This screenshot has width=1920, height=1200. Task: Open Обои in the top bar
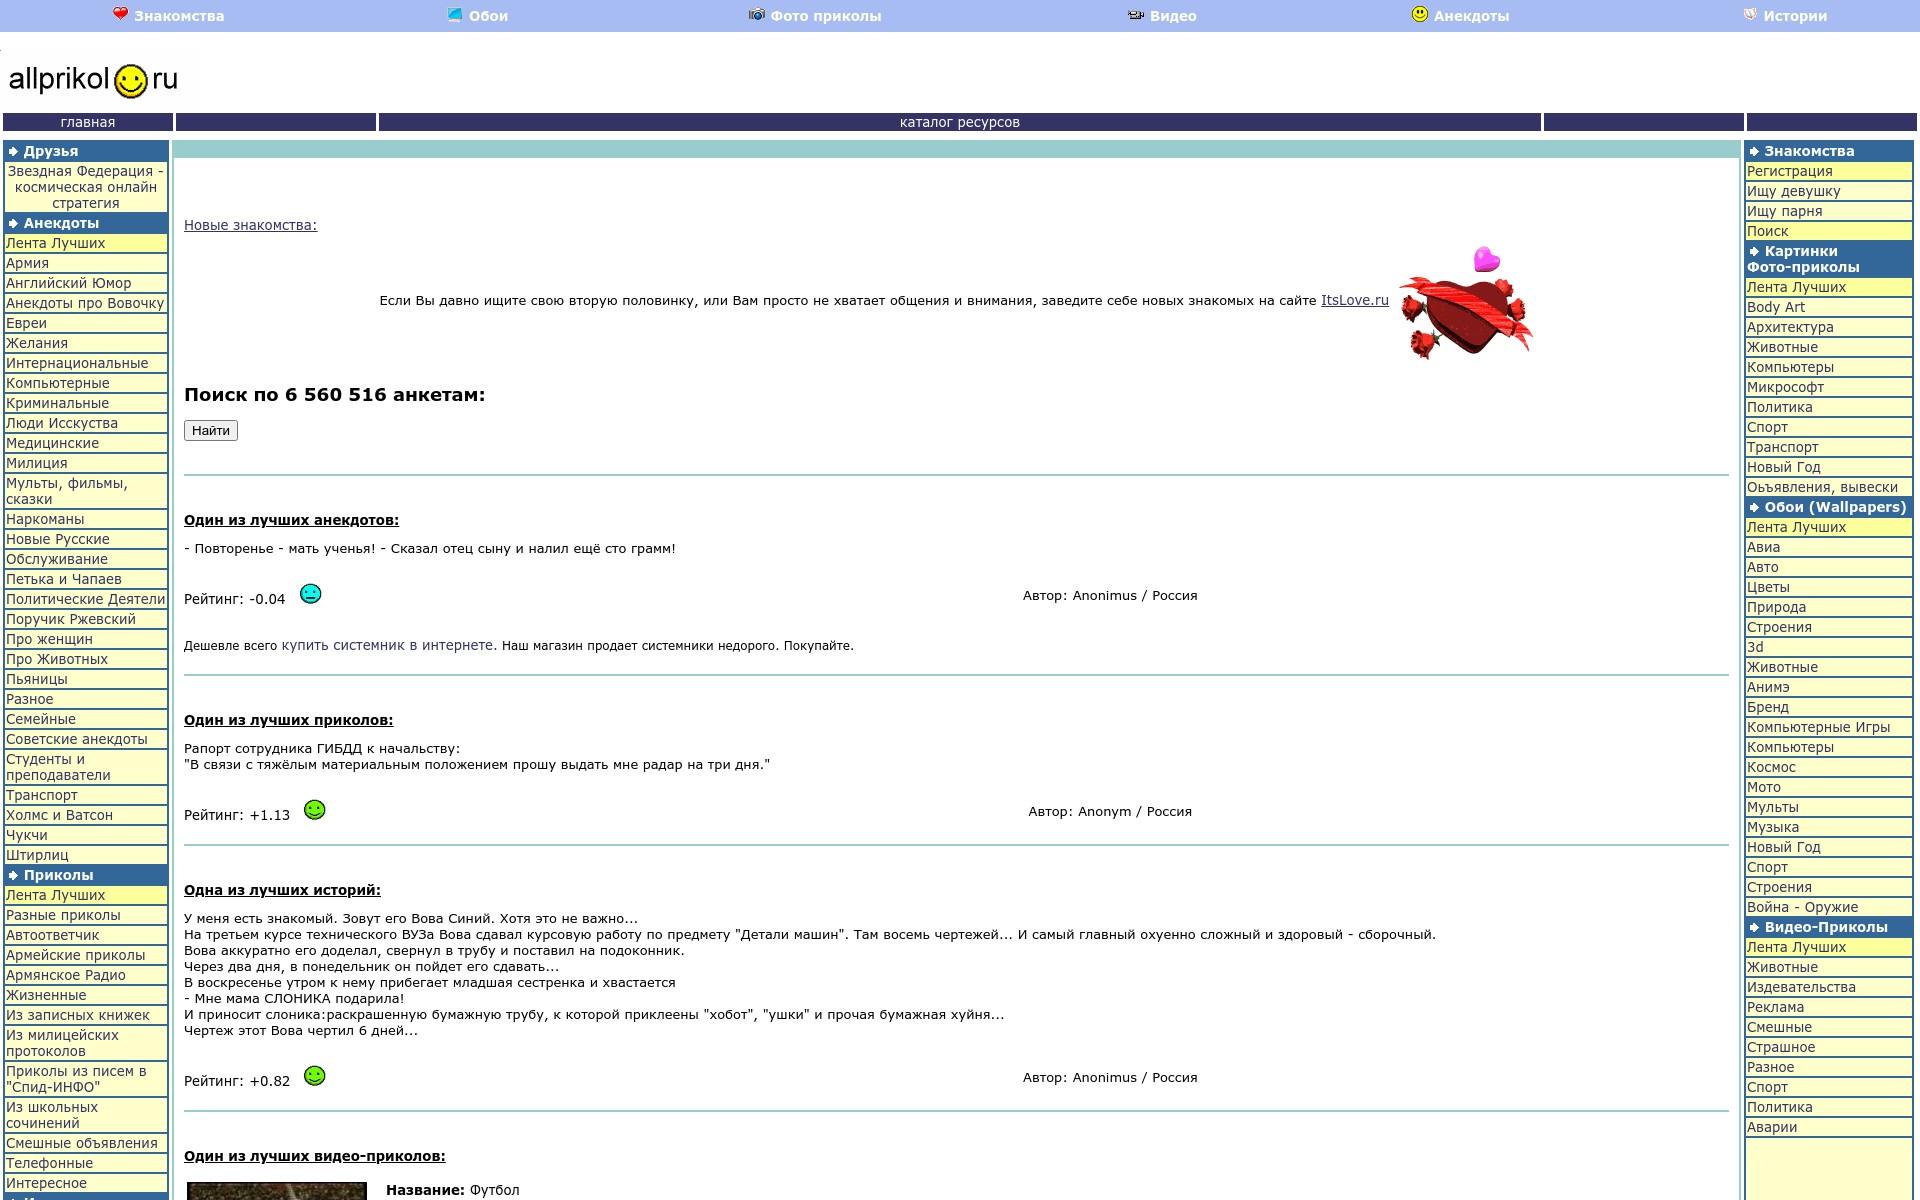tap(489, 16)
